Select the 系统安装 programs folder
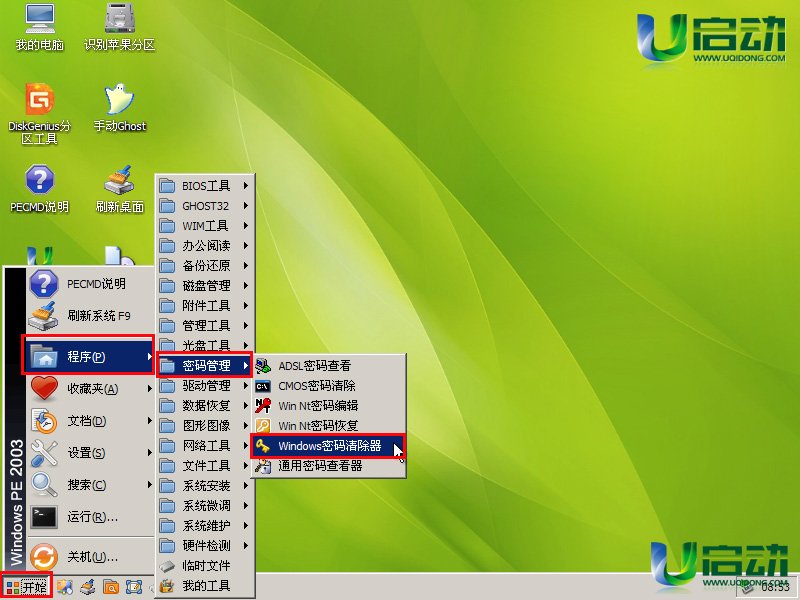The image size is (800, 600). click(205, 485)
